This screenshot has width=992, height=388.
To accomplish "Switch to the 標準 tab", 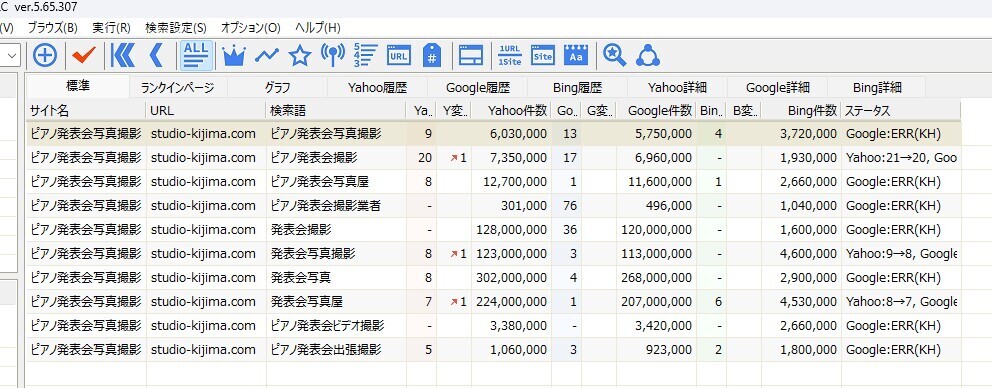I will click(x=78, y=86).
